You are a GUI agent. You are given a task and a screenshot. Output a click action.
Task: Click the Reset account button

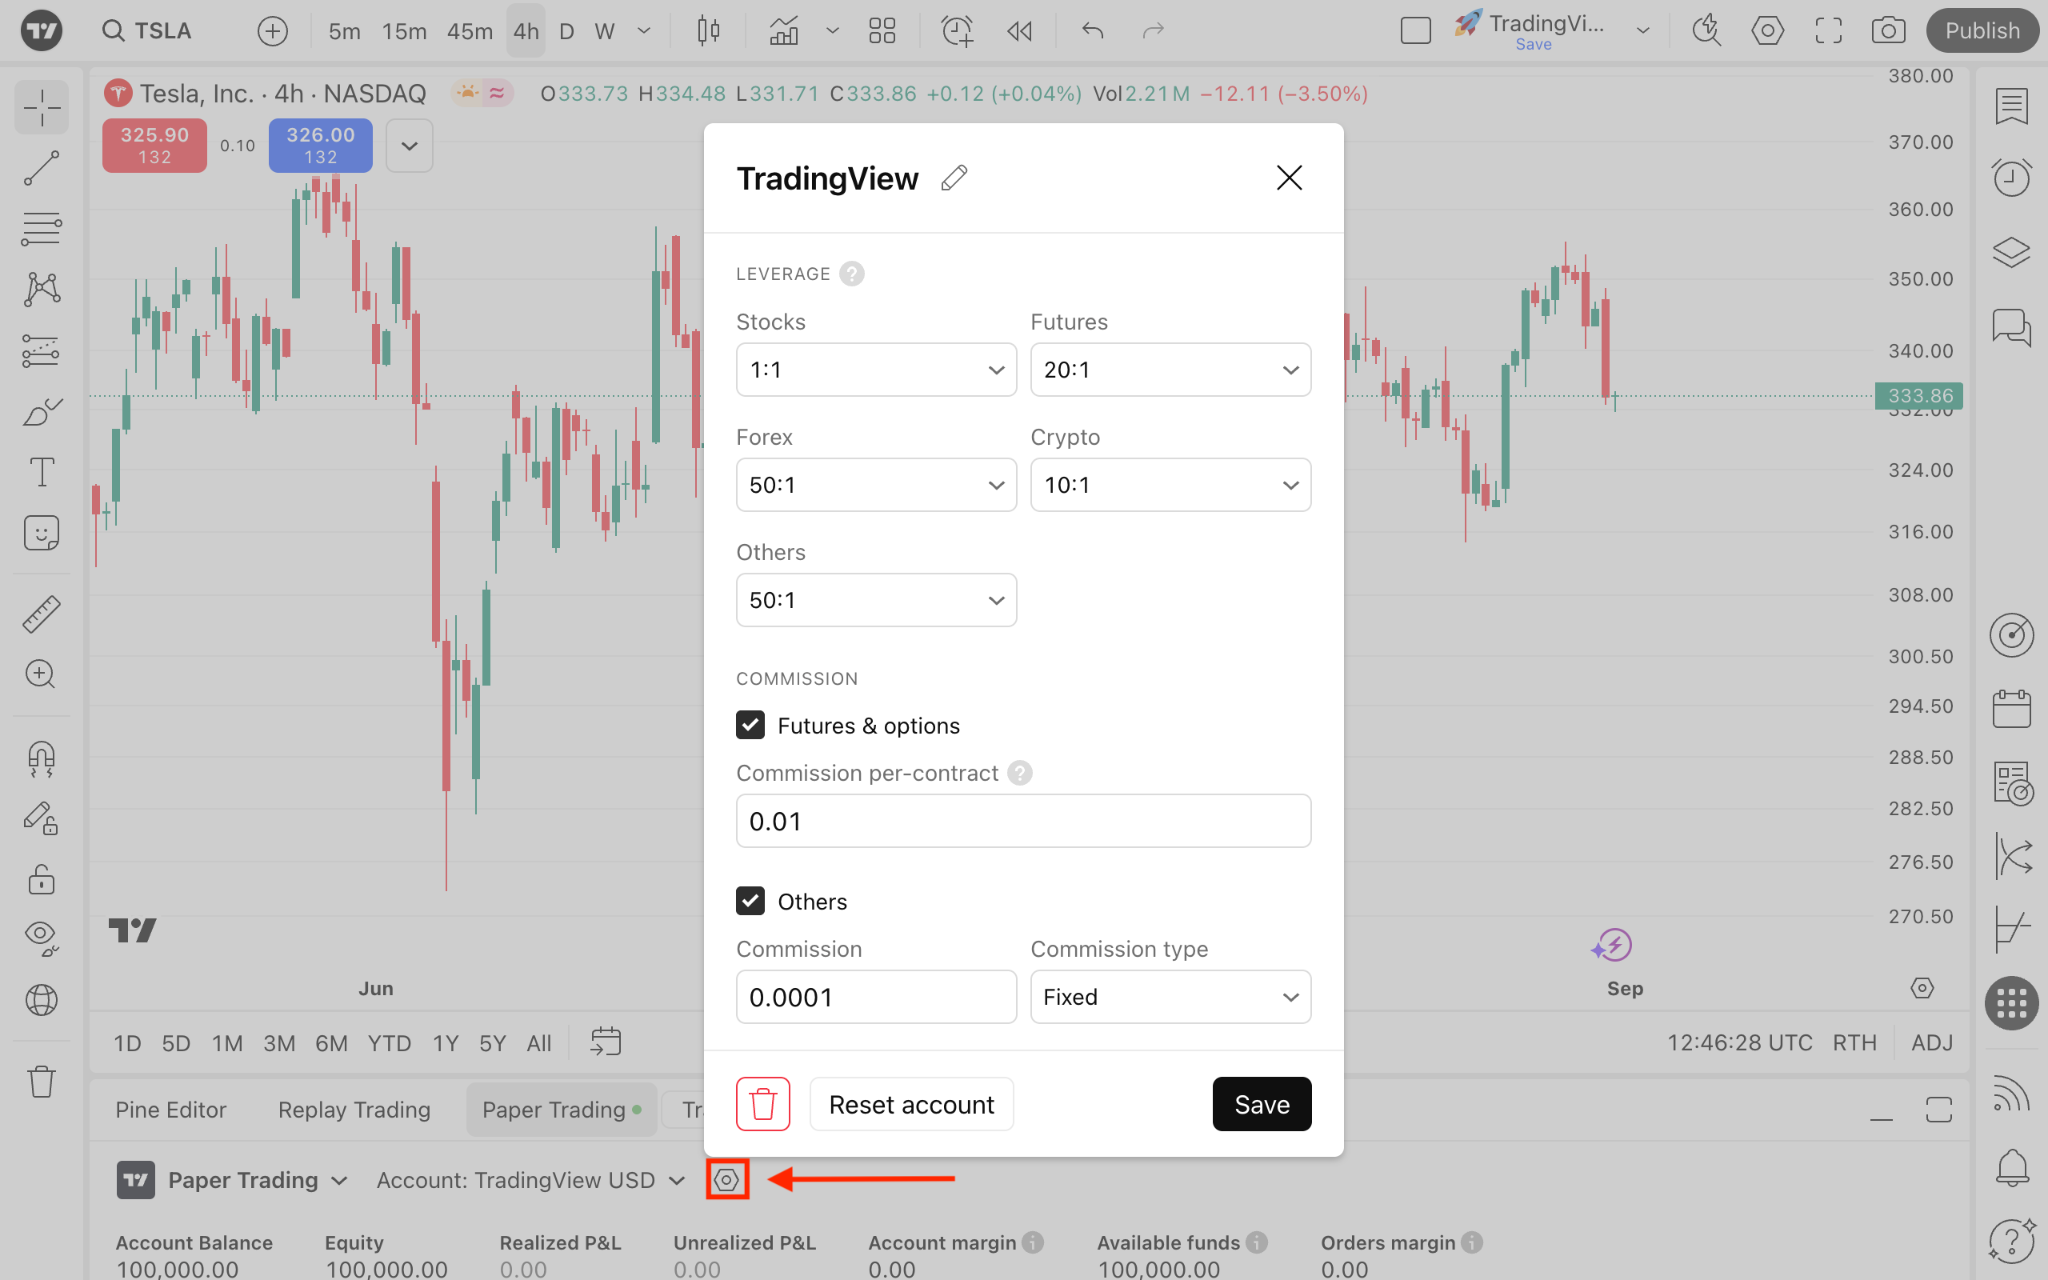coord(911,1104)
